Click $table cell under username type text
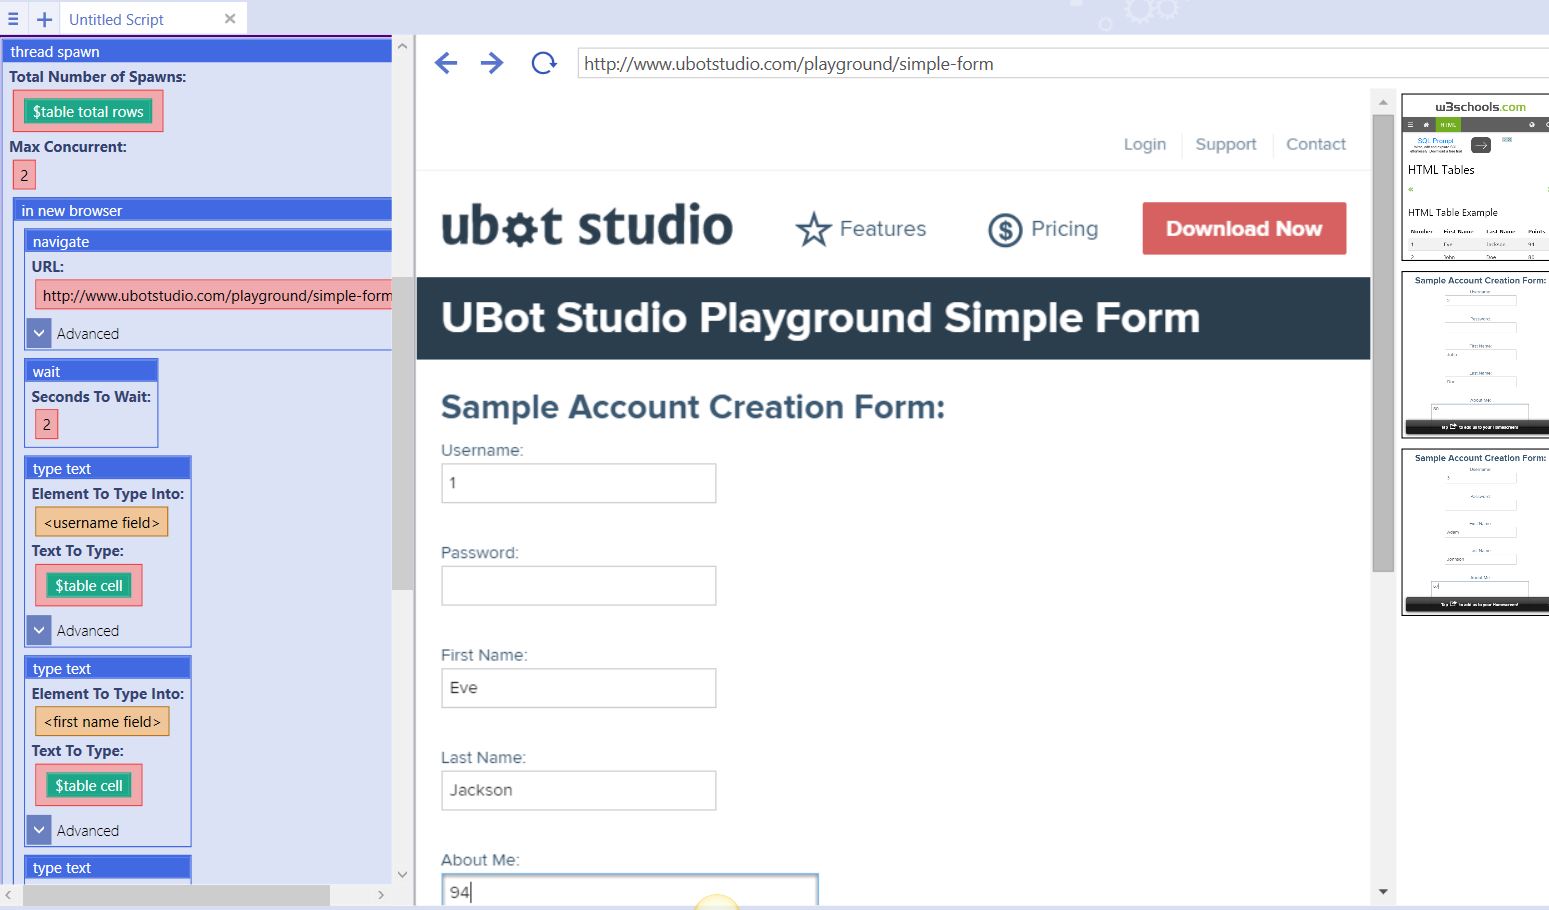This screenshot has height=910, width=1549. (89, 585)
